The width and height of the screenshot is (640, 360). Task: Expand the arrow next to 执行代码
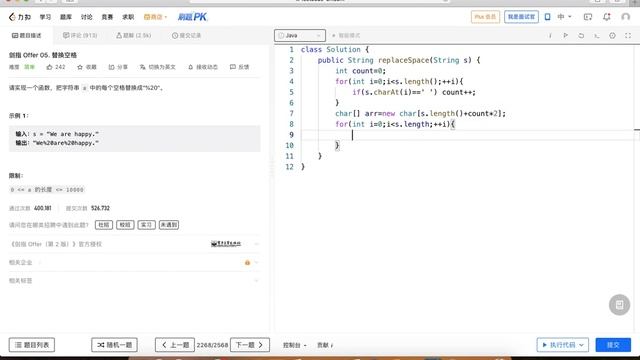582,345
